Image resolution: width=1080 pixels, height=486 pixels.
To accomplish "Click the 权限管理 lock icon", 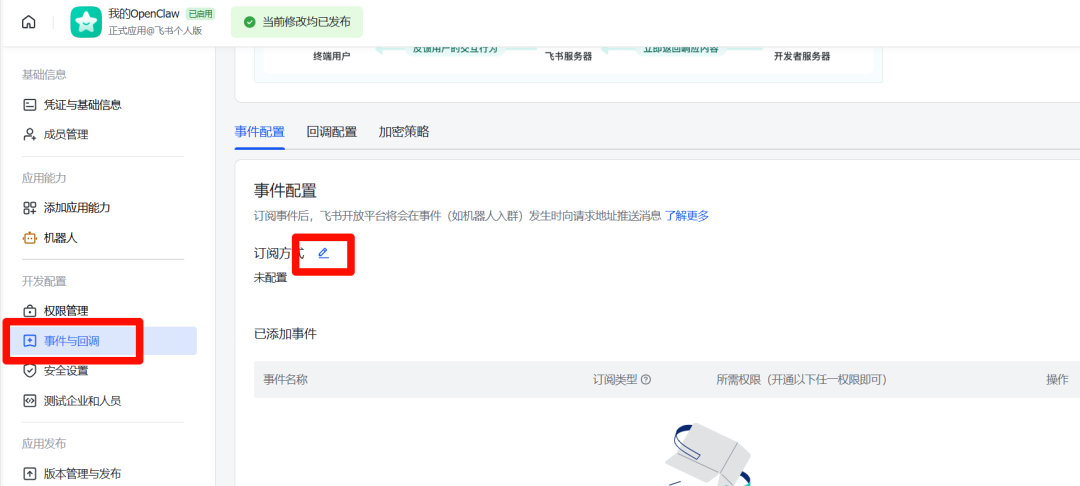I will point(30,311).
